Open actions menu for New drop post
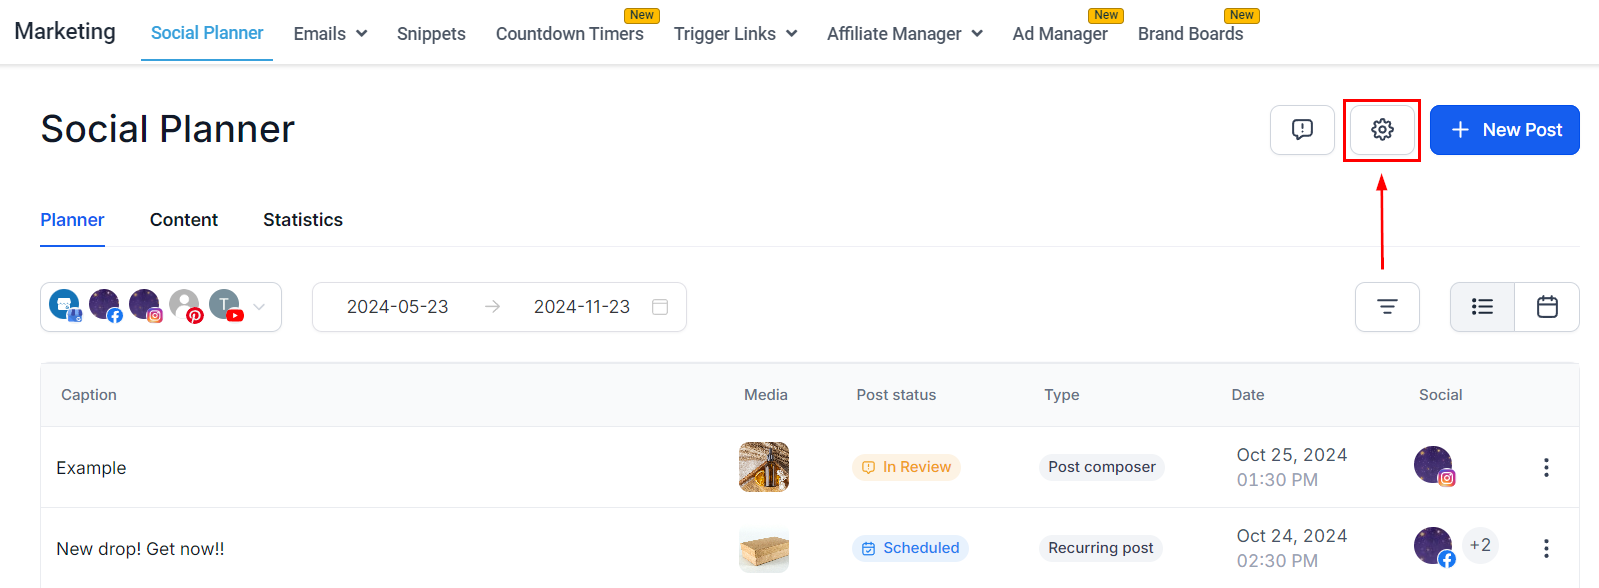 point(1546,549)
